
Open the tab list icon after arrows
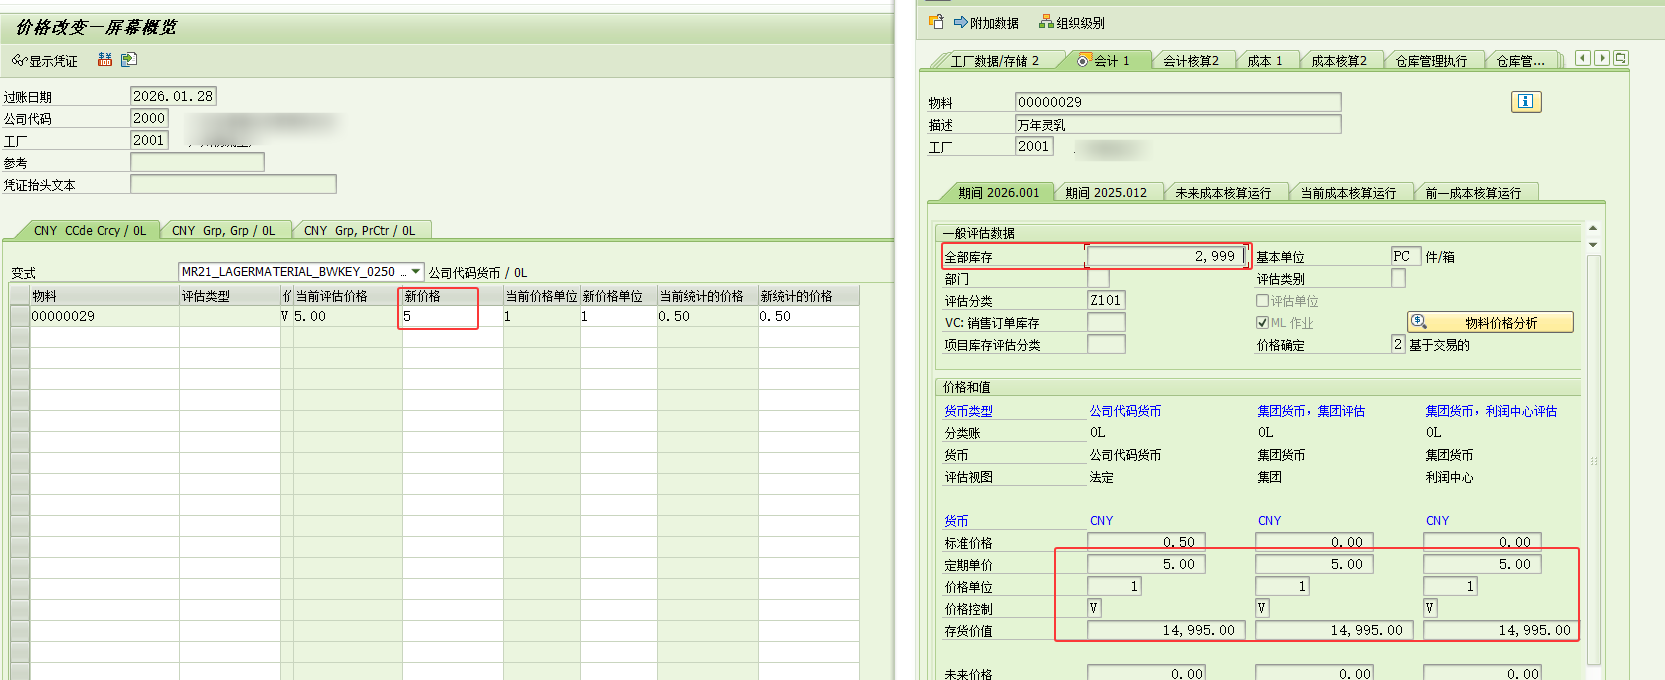coord(1621,59)
